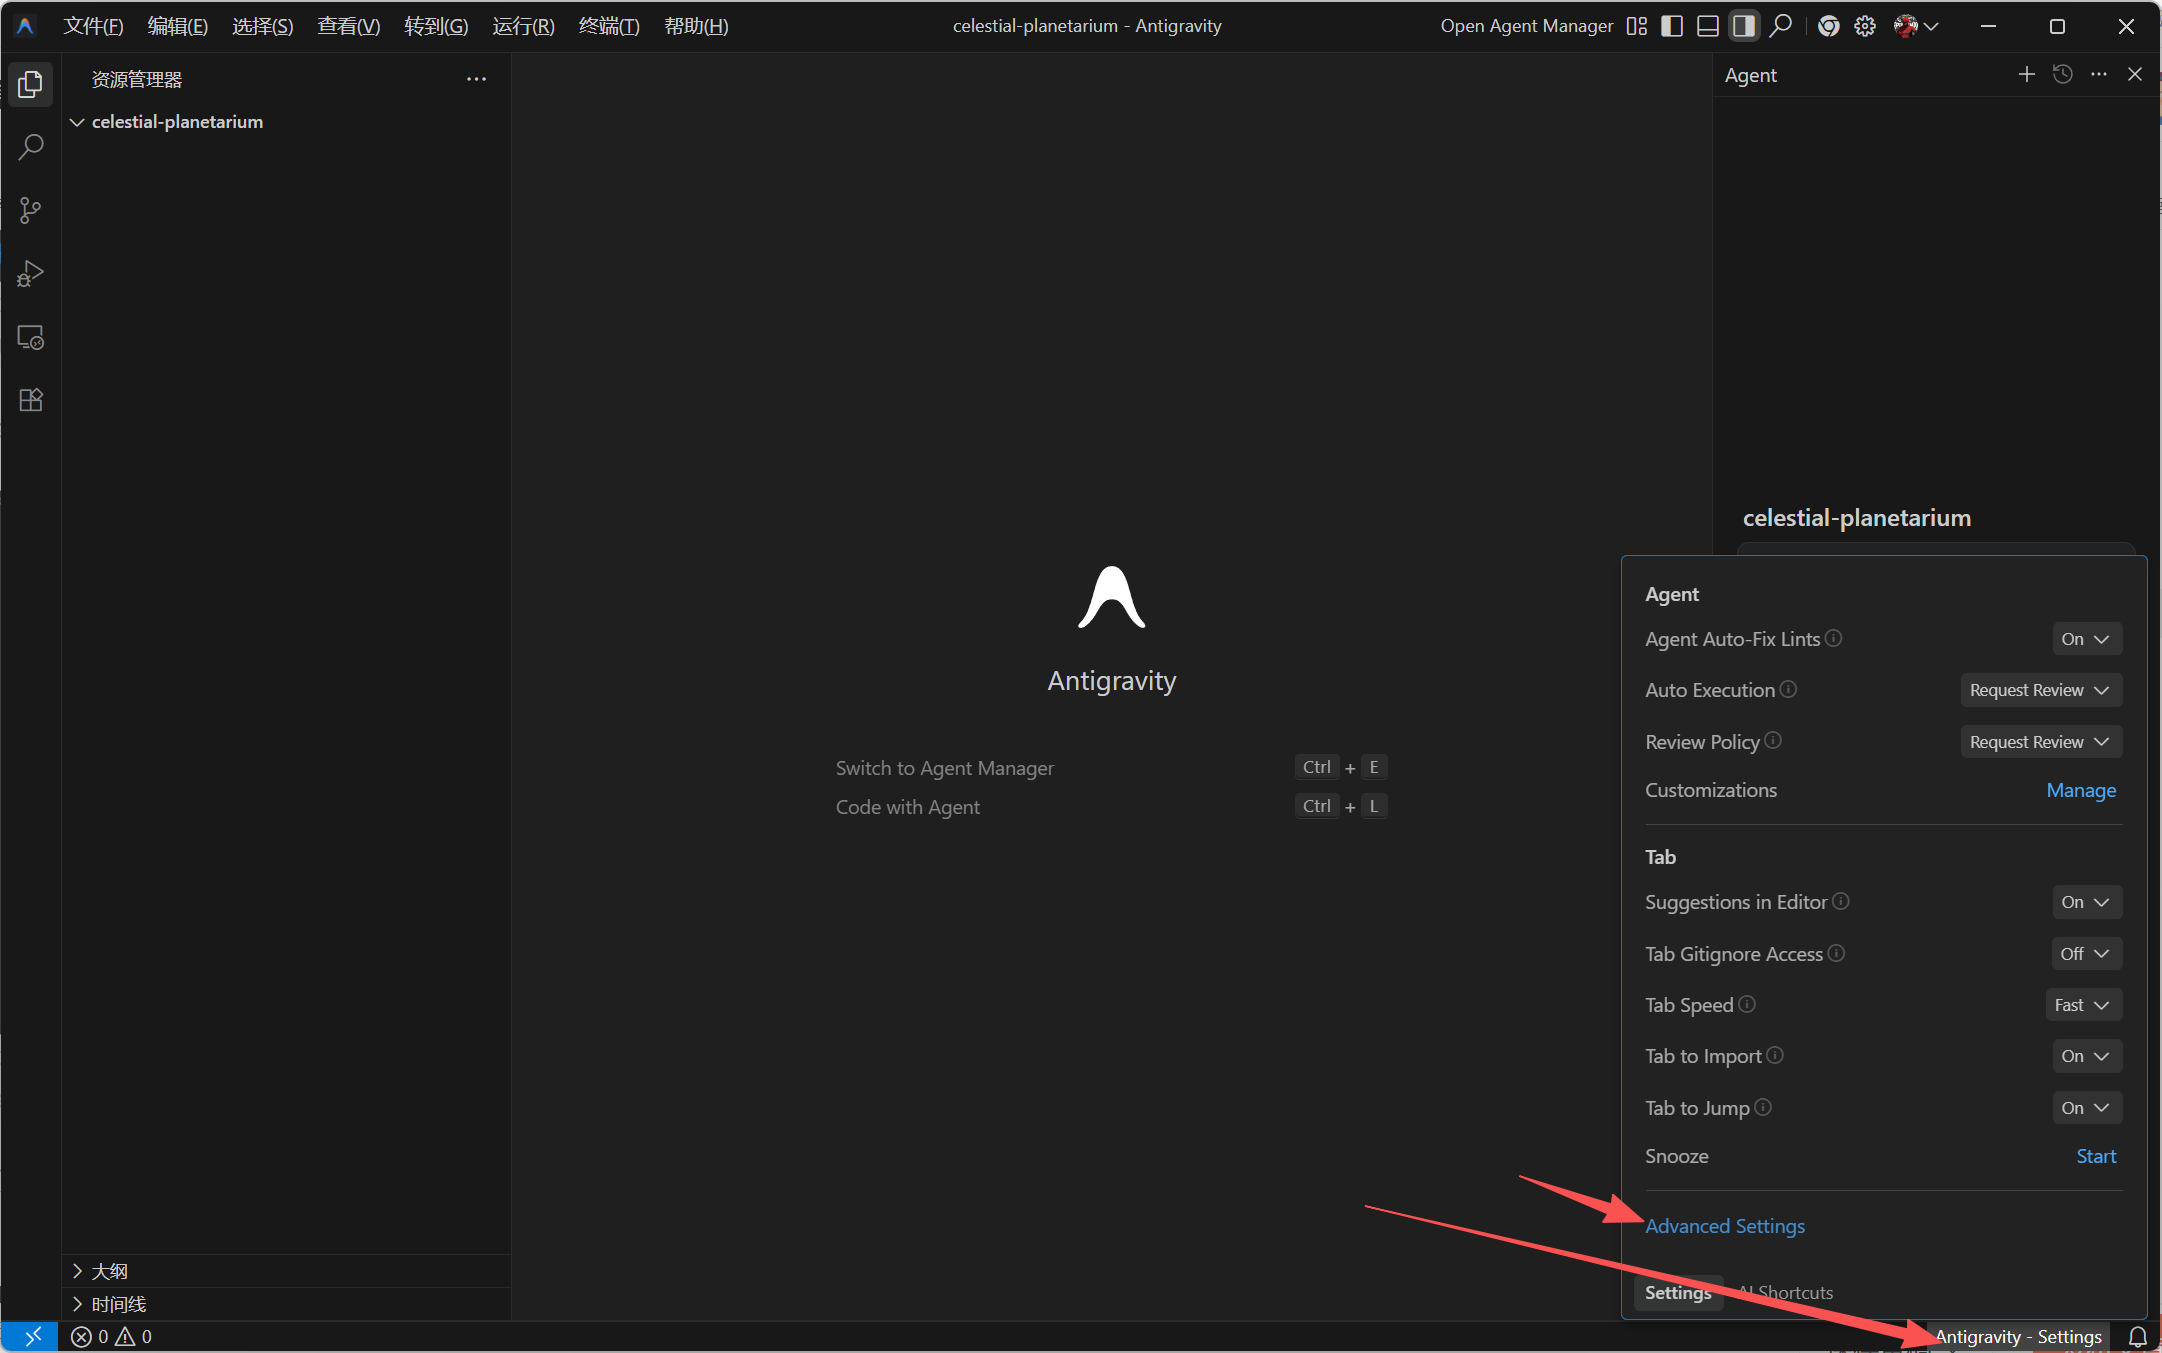Click the Advanced Settings link
Screen dimensions: 2162x1353
pos(1725,1226)
